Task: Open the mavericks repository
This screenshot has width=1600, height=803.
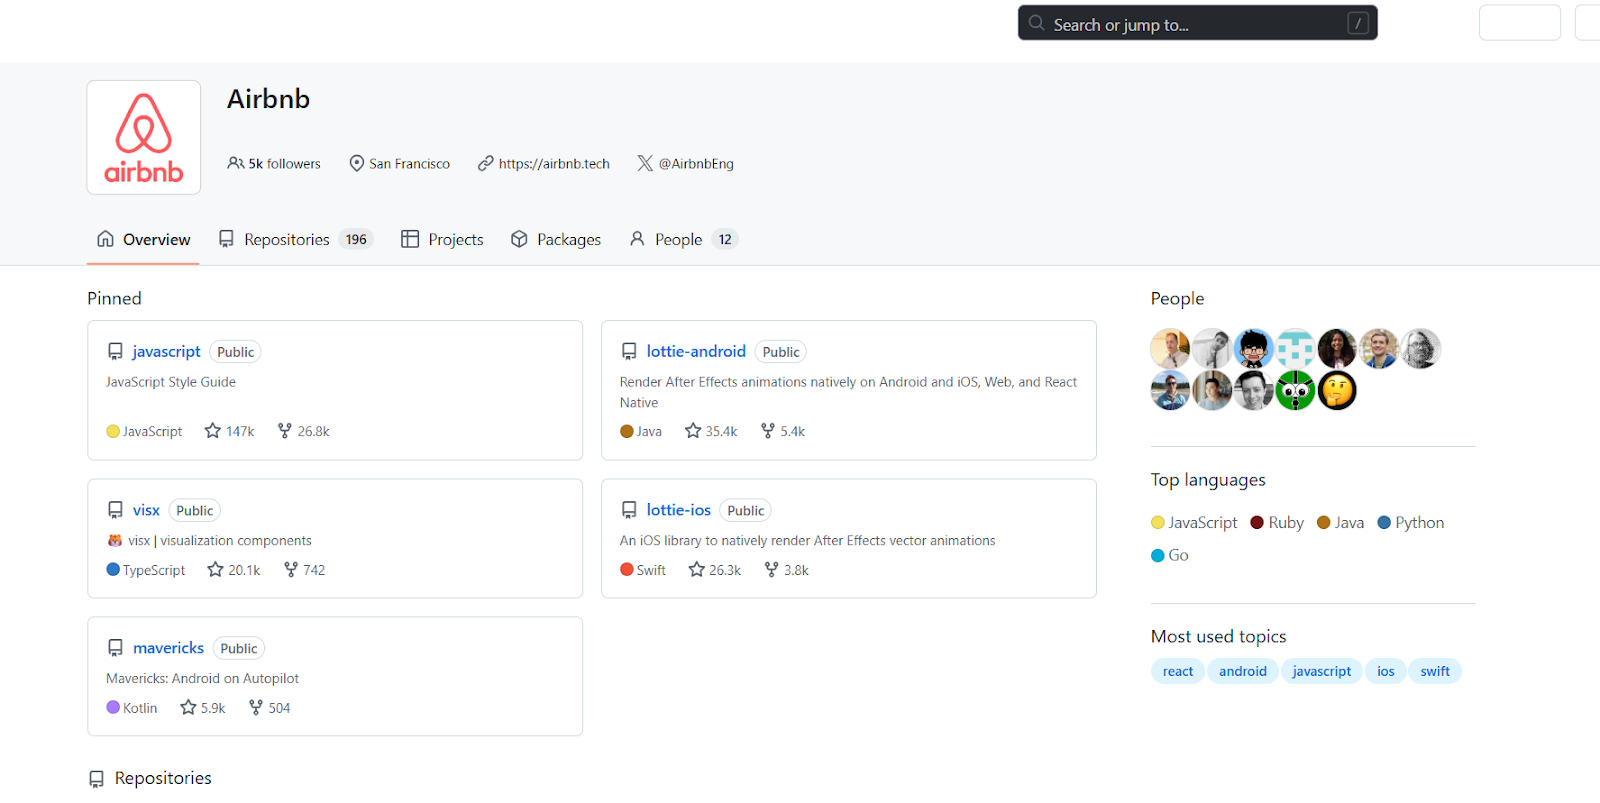Action: pyautogui.click(x=168, y=648)
